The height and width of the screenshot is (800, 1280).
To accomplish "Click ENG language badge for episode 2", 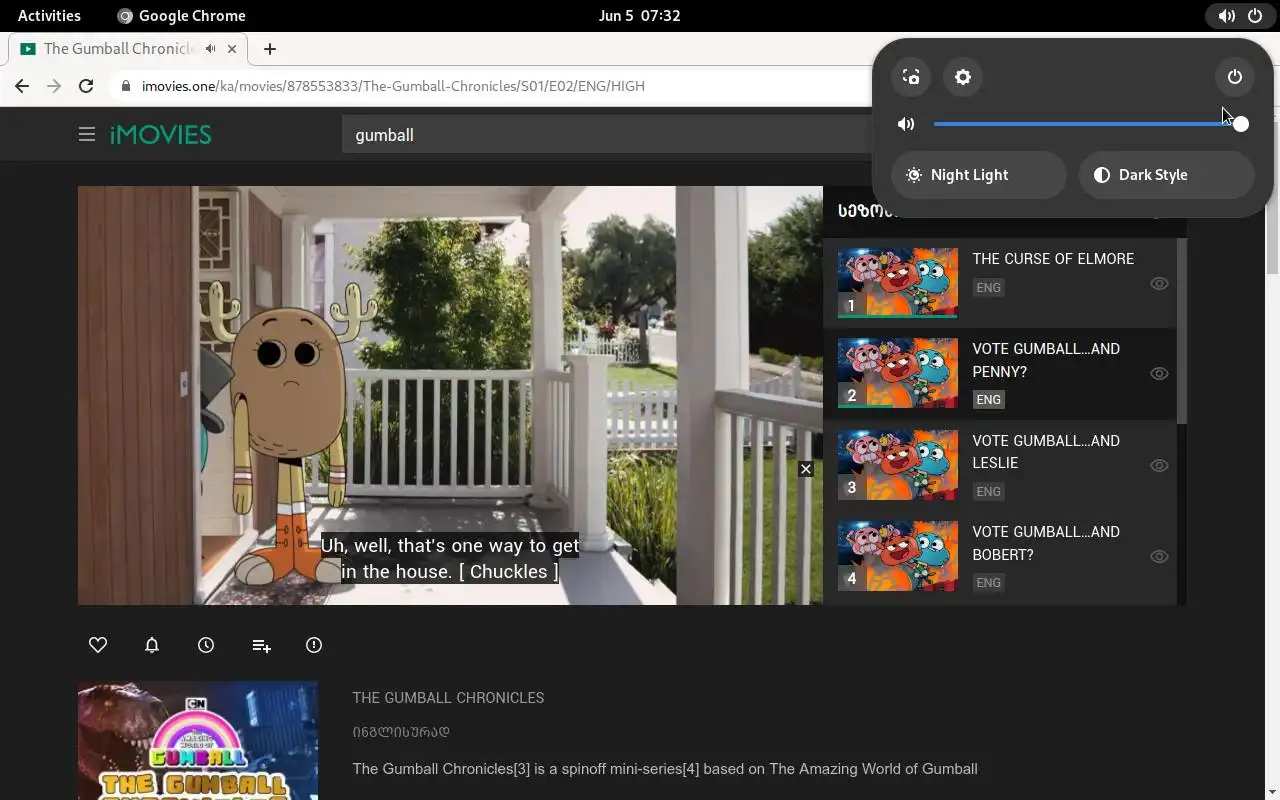I will (x=988, y=399).
